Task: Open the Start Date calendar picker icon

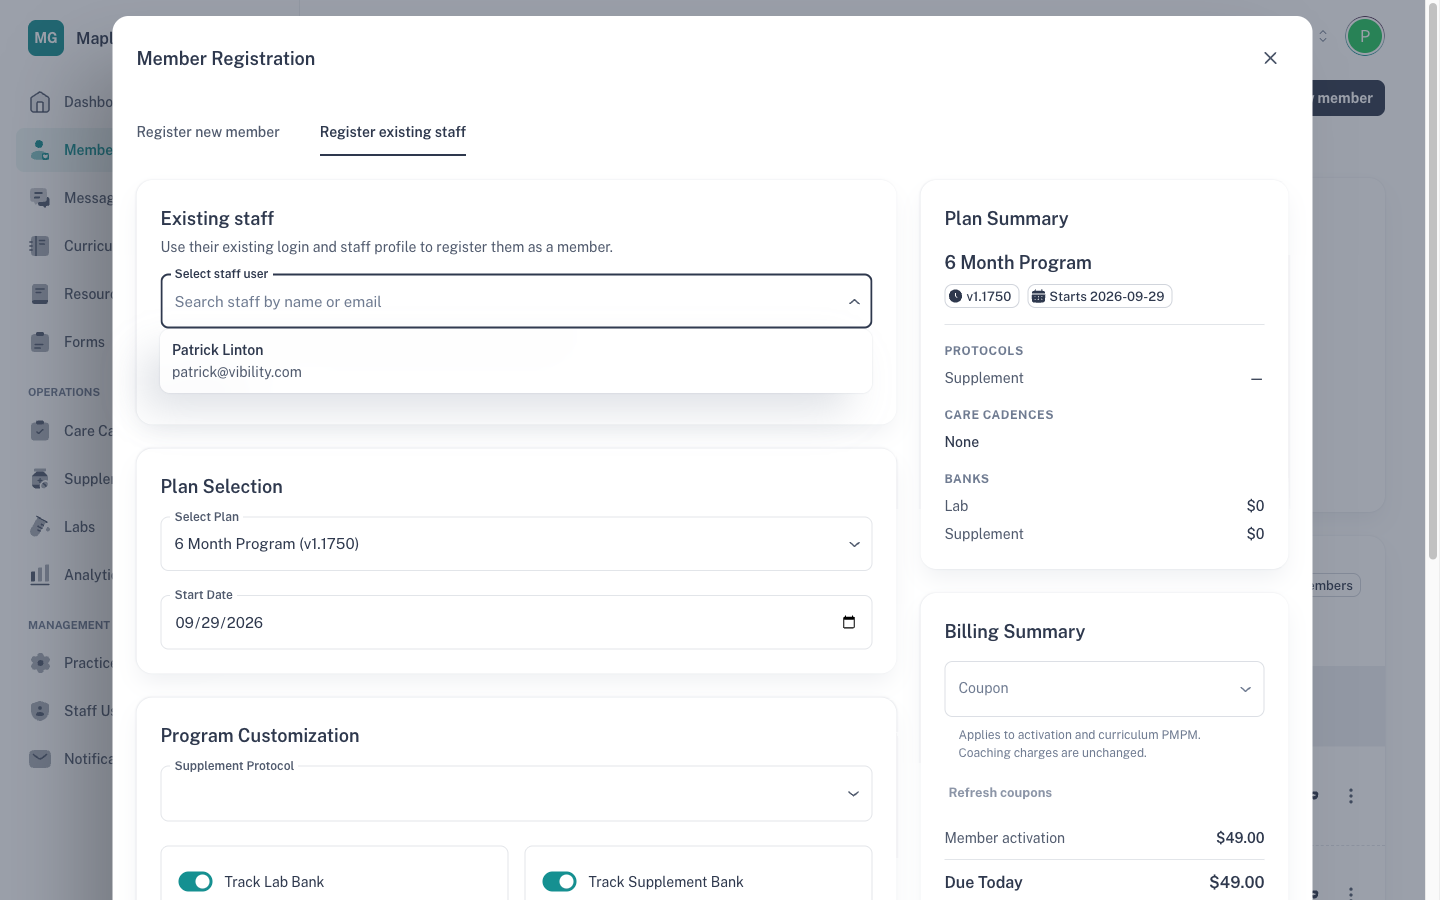Action: click(849, 622)
